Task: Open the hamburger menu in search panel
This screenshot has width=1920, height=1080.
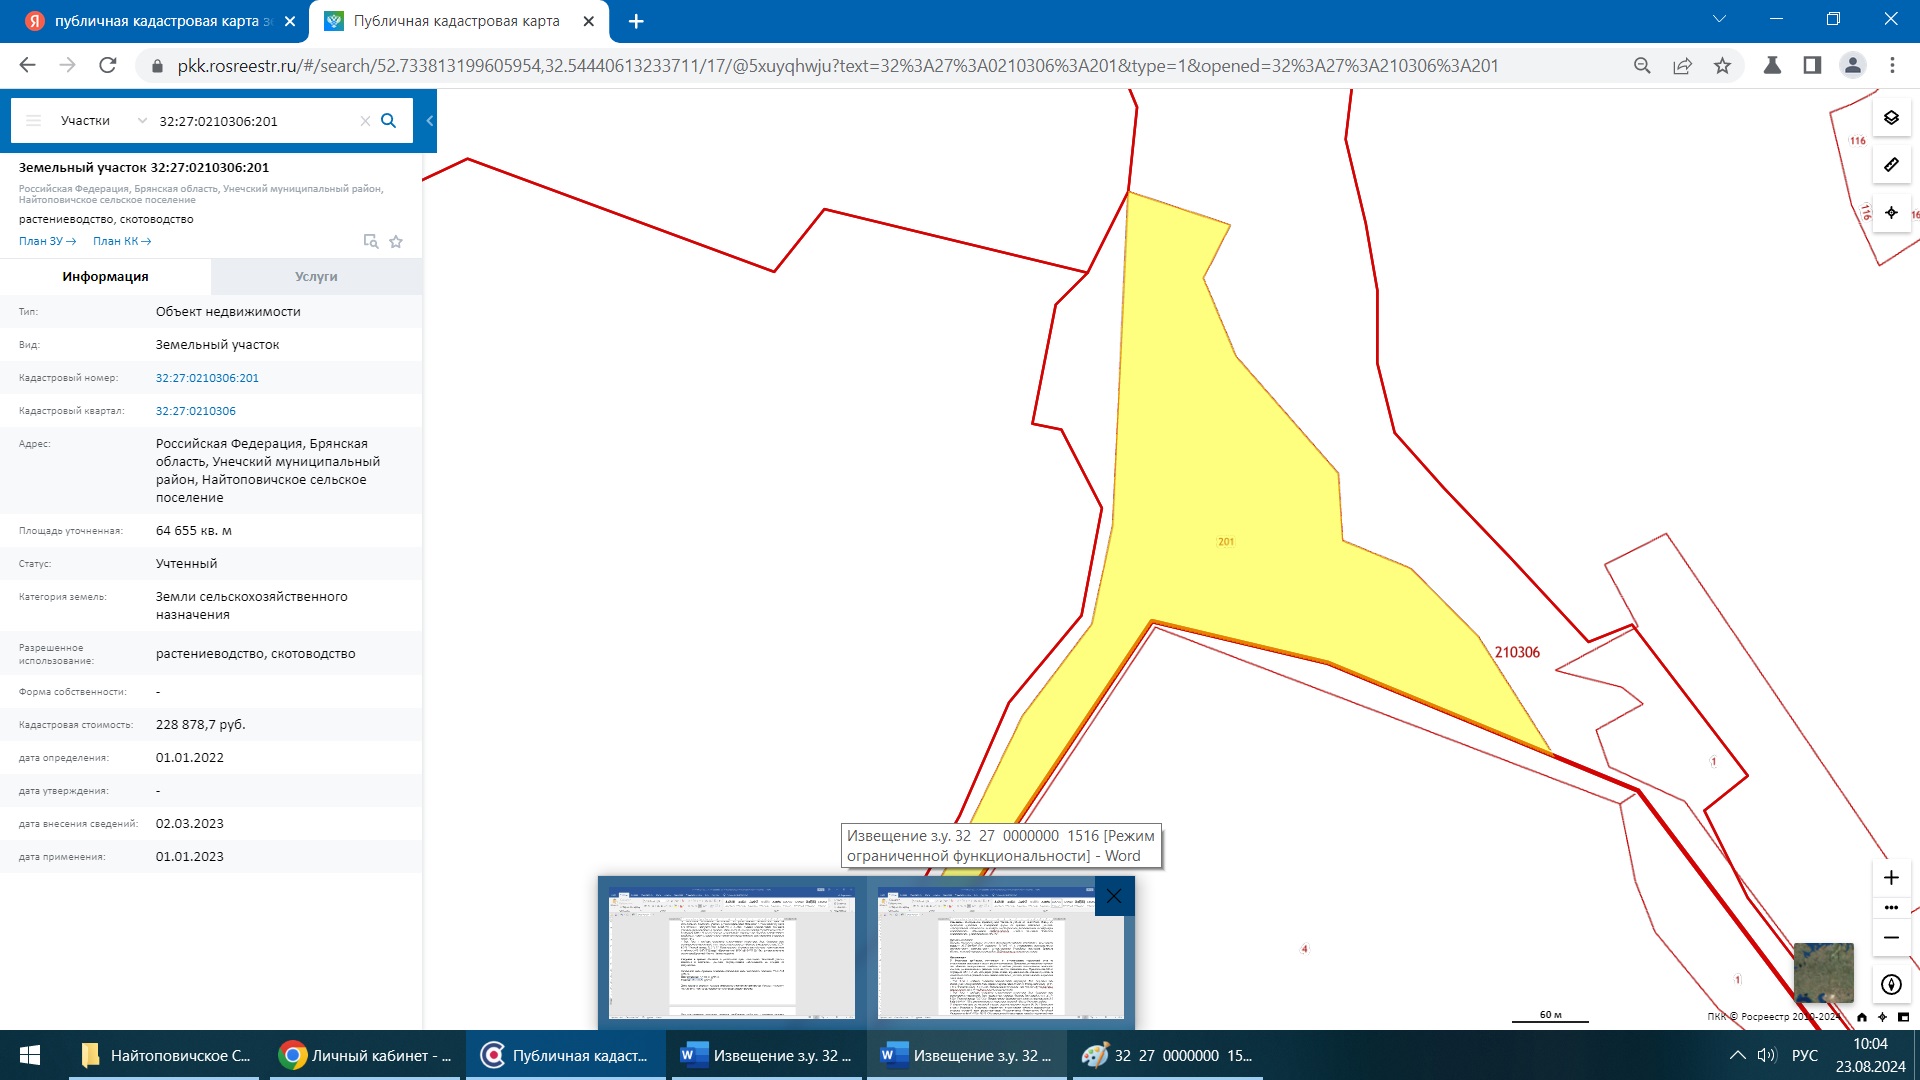Action: click(33, 121)
